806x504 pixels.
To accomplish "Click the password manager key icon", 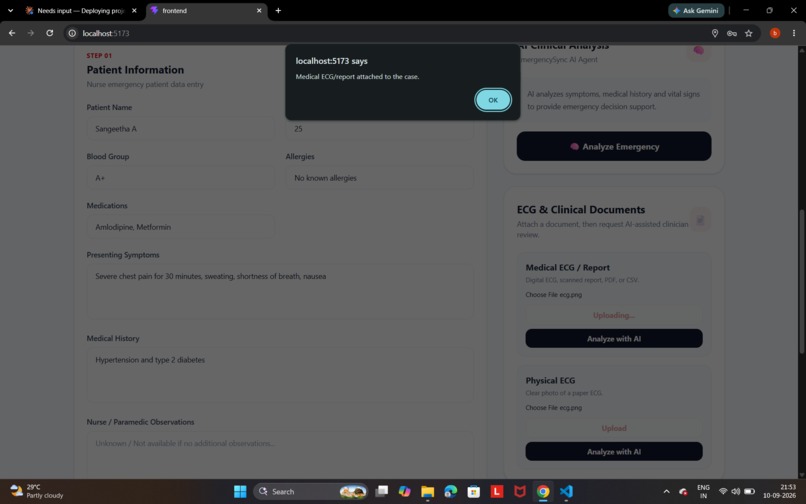I will tap(731, 33).
